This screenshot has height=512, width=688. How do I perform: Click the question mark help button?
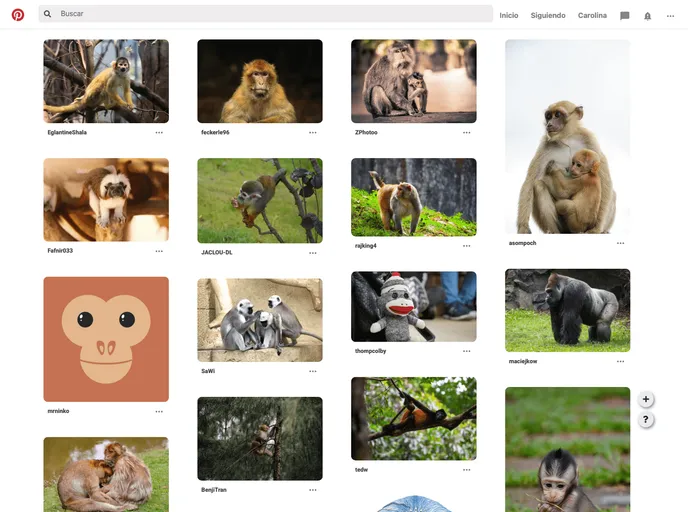(645, 419)
